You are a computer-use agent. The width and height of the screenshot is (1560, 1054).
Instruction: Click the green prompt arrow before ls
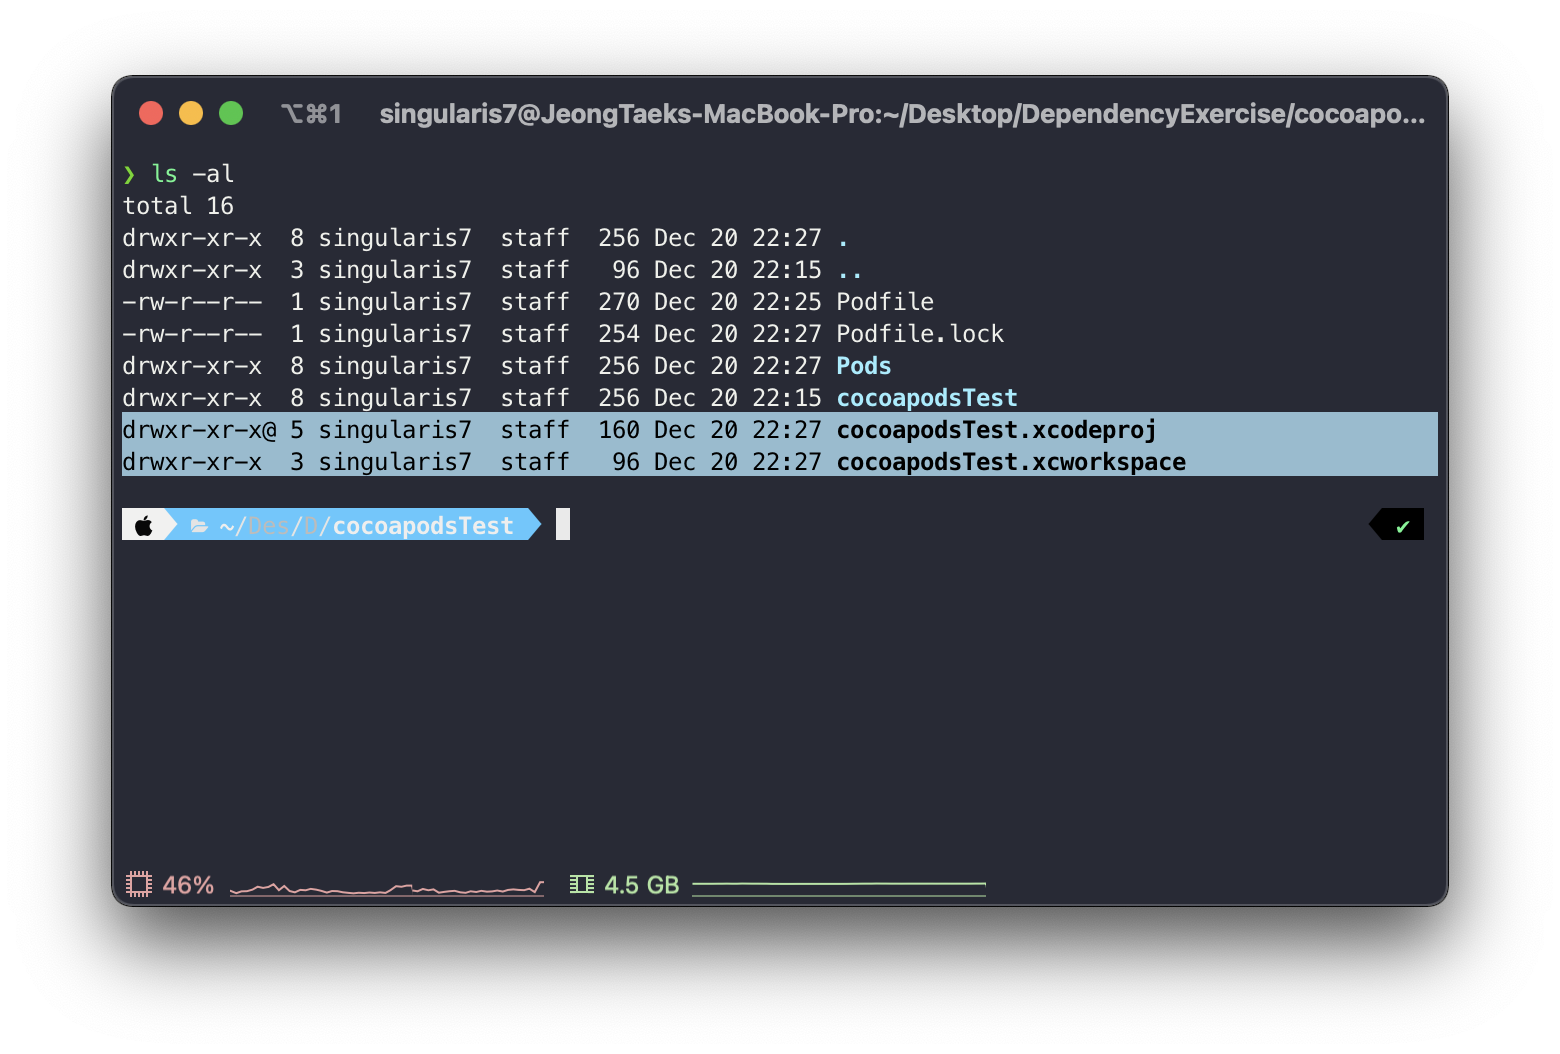tap(129, 175)
